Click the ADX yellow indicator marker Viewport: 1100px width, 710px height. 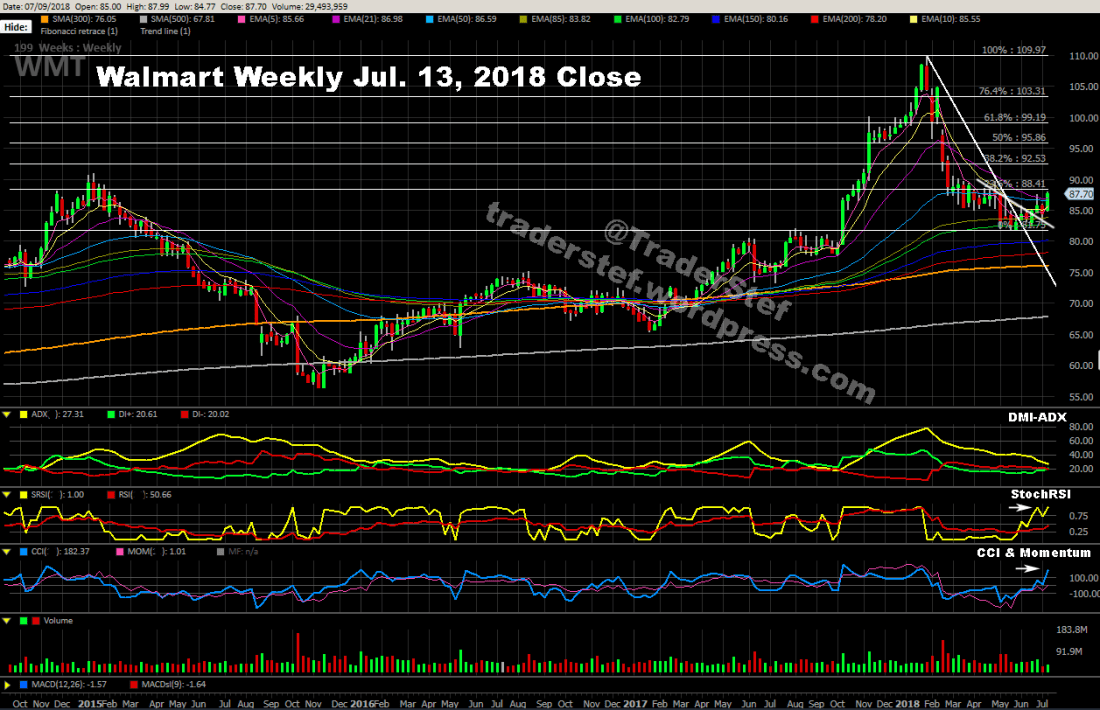coord(24,412)
